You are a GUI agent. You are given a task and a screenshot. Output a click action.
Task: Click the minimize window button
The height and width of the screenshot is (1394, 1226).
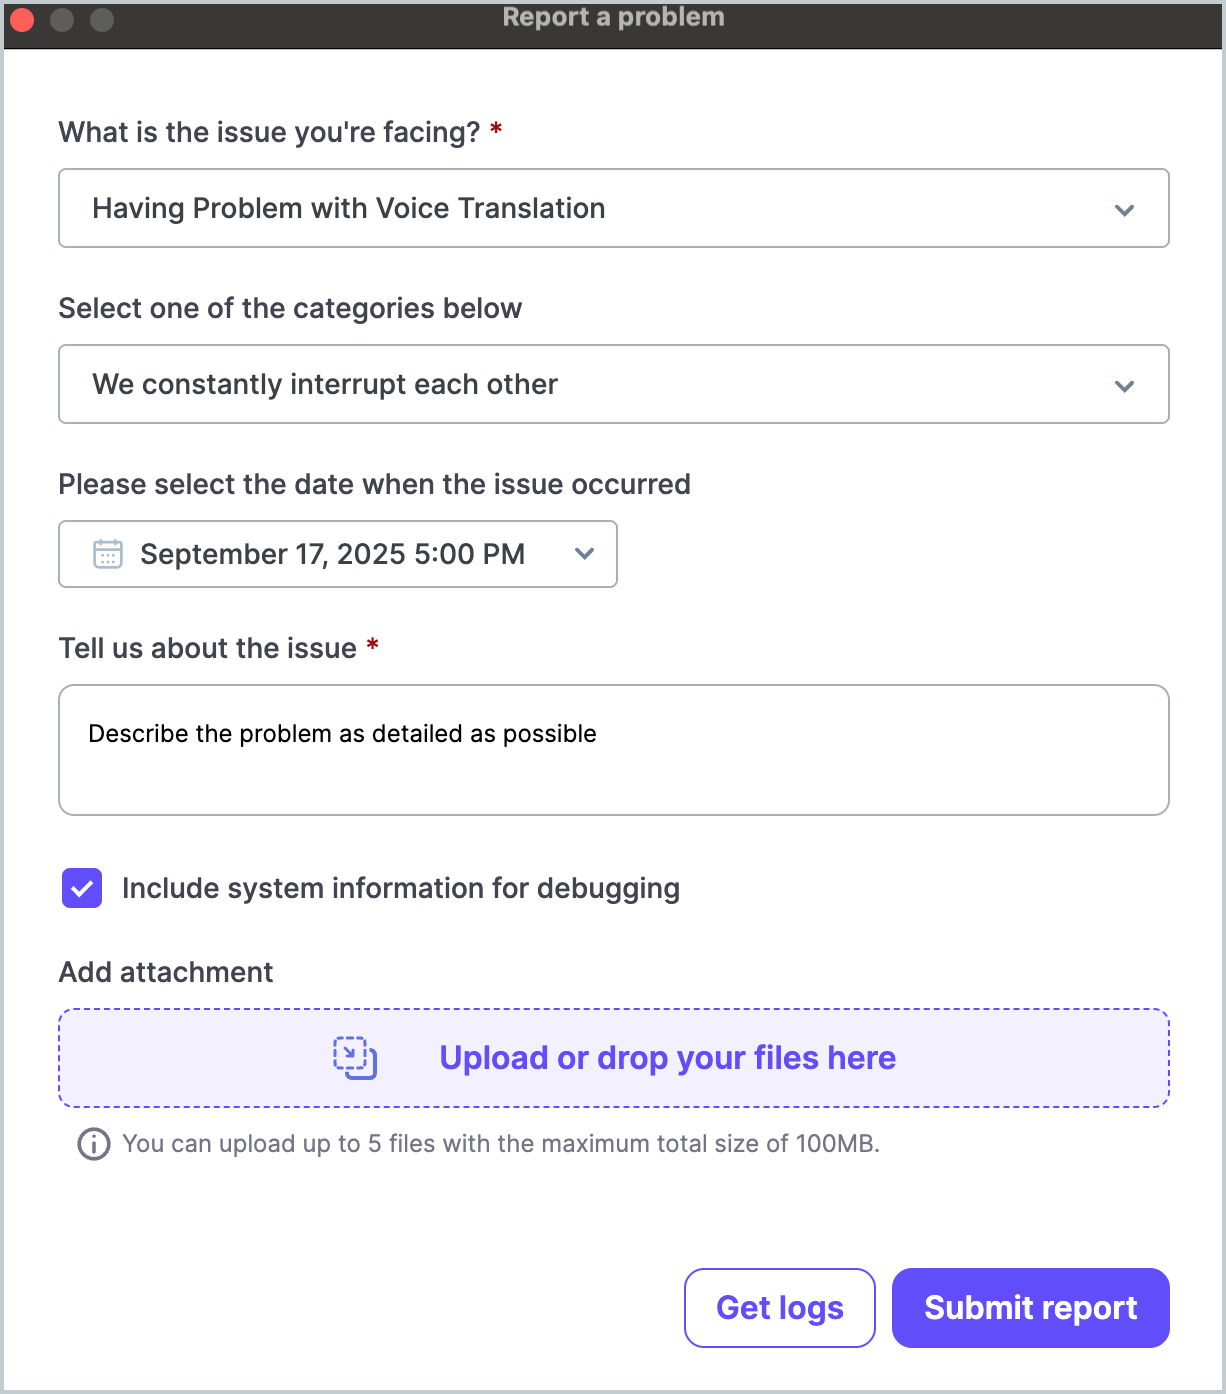62,19
